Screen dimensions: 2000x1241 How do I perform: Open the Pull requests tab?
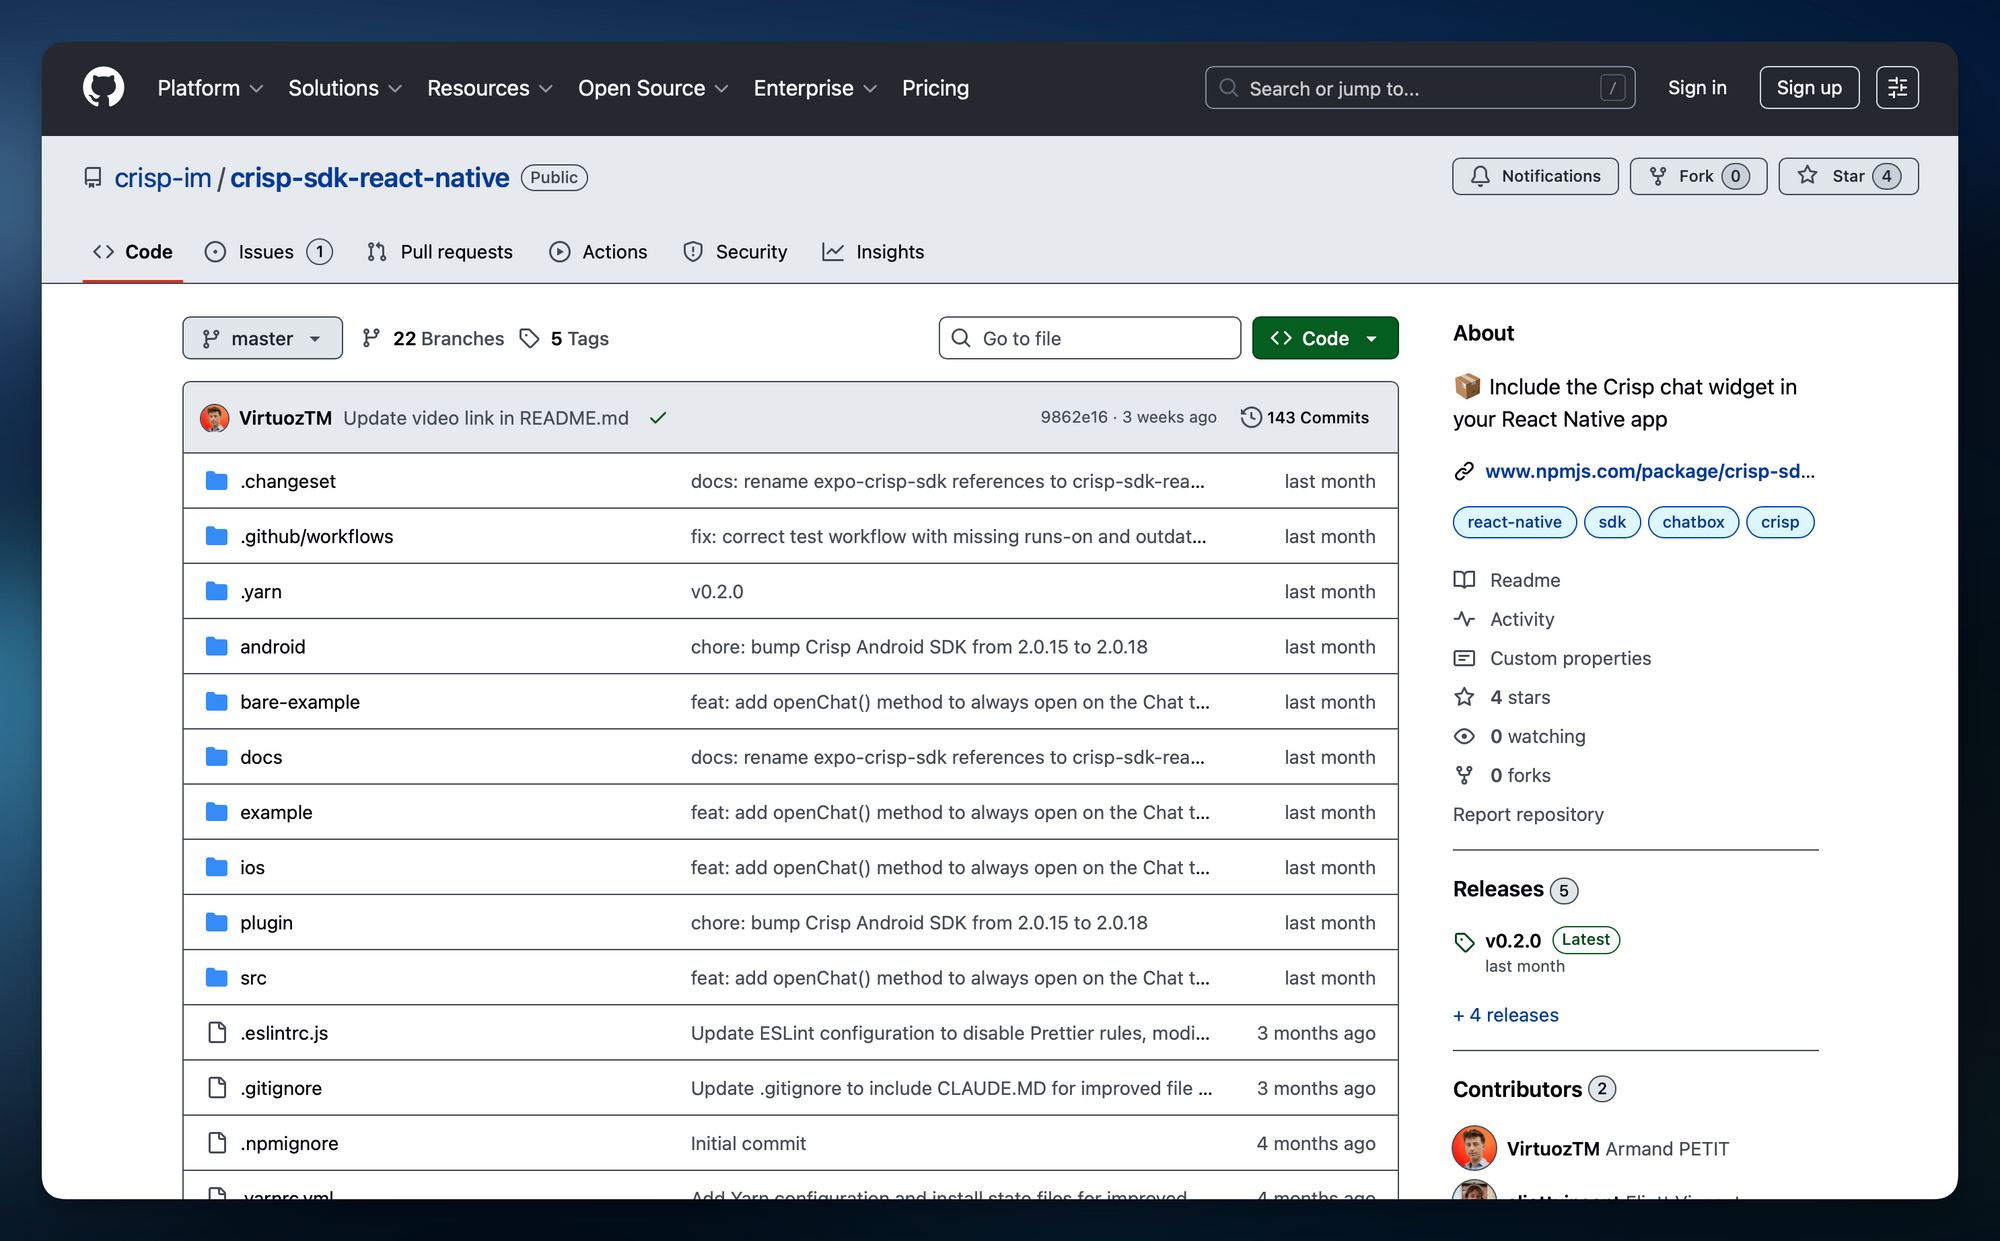pos(438,251)
